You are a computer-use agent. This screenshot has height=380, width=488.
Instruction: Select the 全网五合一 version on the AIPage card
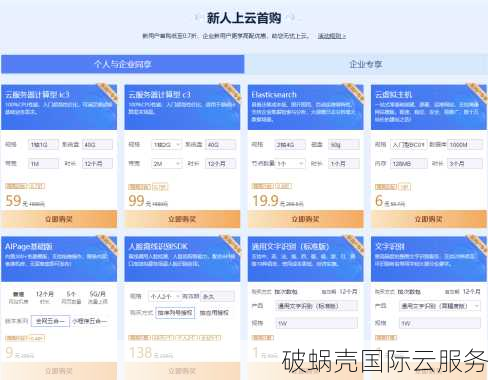pos(51,321)
